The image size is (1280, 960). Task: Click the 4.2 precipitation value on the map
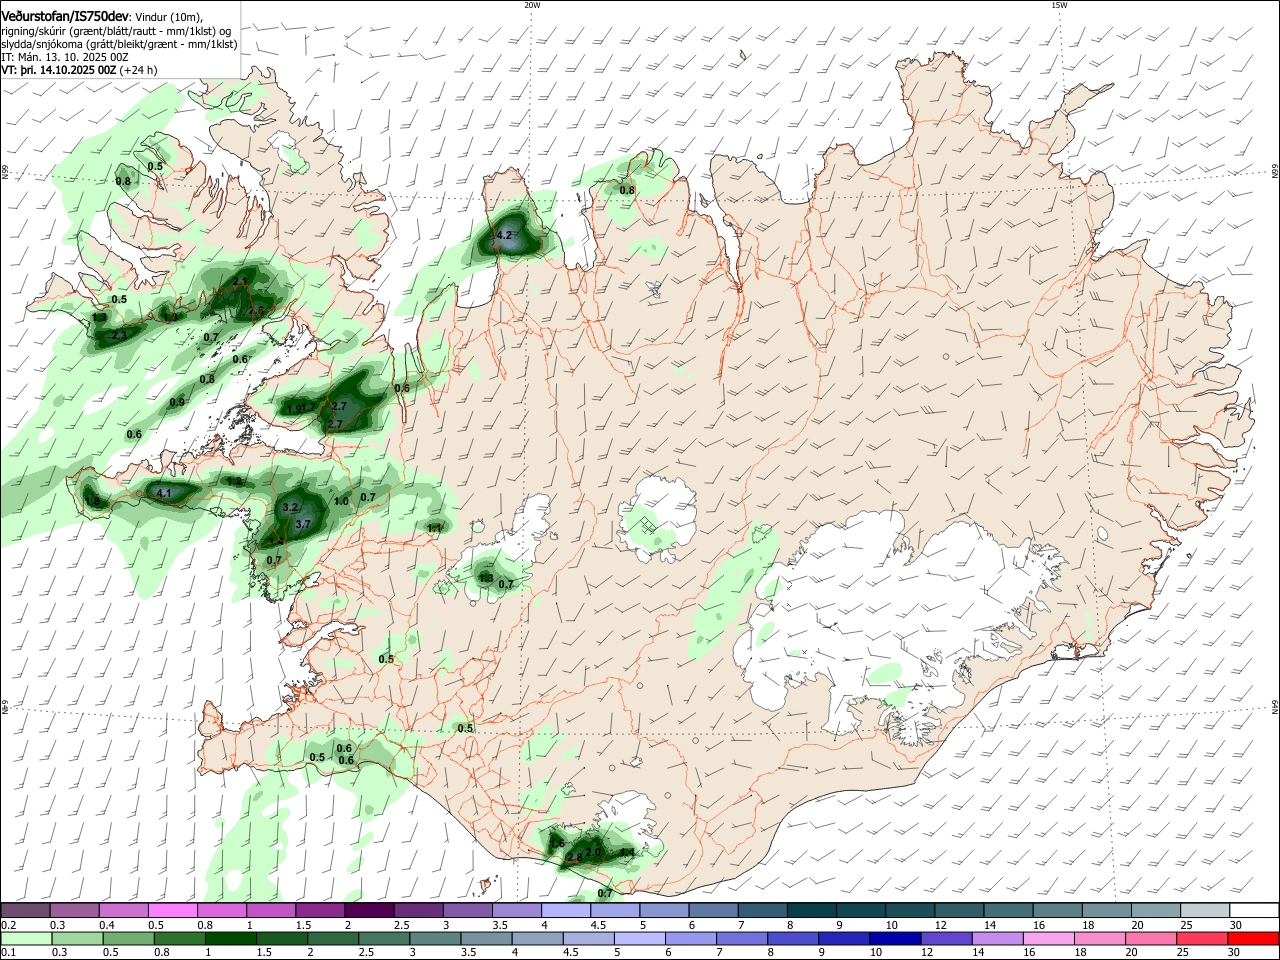pyautogui.click(x=504, y=236)
